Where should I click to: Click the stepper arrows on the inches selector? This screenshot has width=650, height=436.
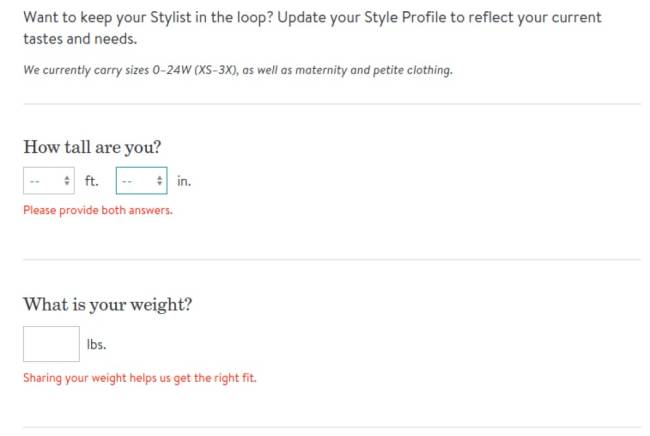point(160,181)
